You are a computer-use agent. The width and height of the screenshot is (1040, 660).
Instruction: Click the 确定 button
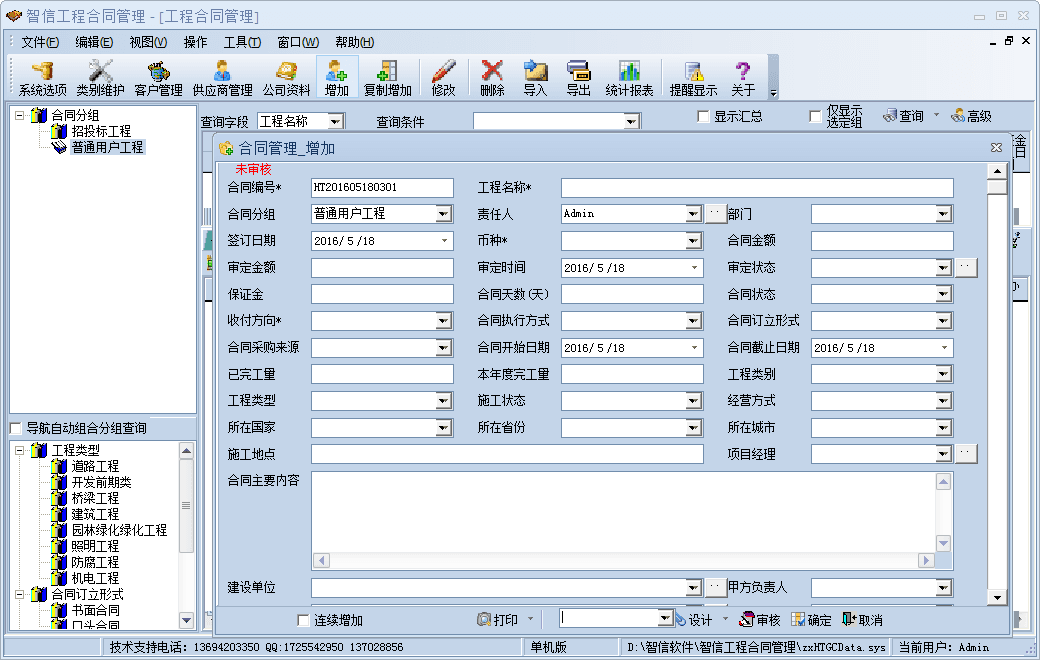(811, 620)
